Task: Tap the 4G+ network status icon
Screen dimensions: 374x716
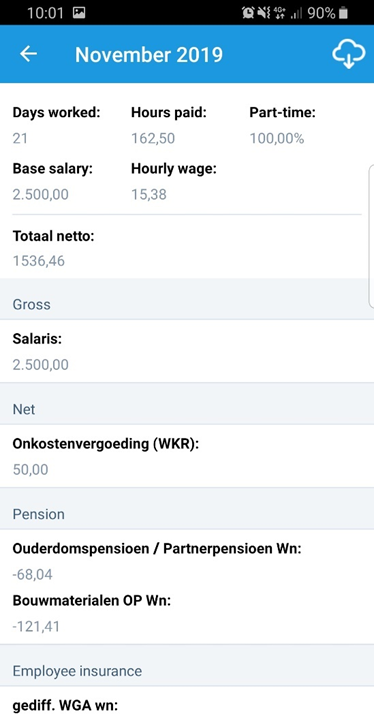Action: pos(279,13)
